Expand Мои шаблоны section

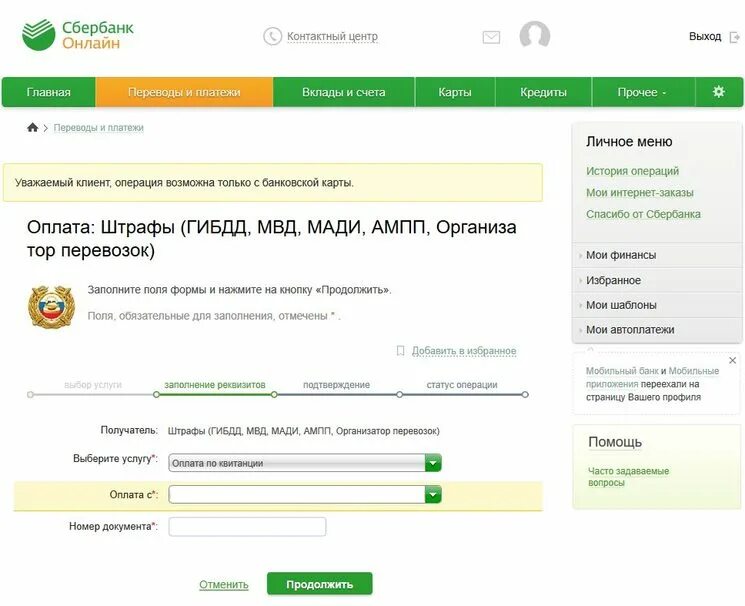(657, 305)
